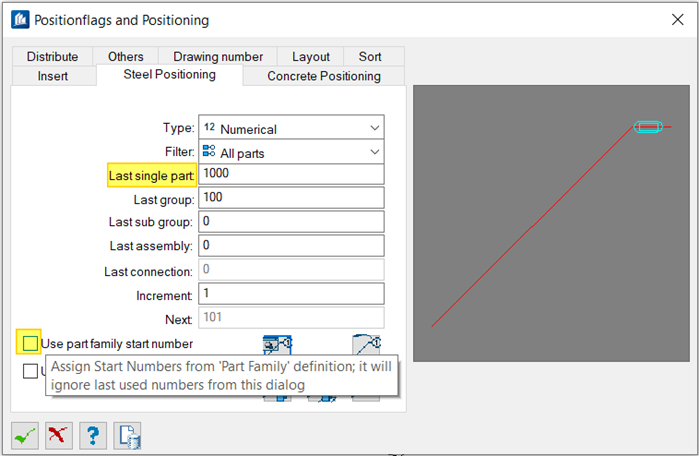Open help with the blue question mark
The image size is (699, 456).
[x=93, y=435]
